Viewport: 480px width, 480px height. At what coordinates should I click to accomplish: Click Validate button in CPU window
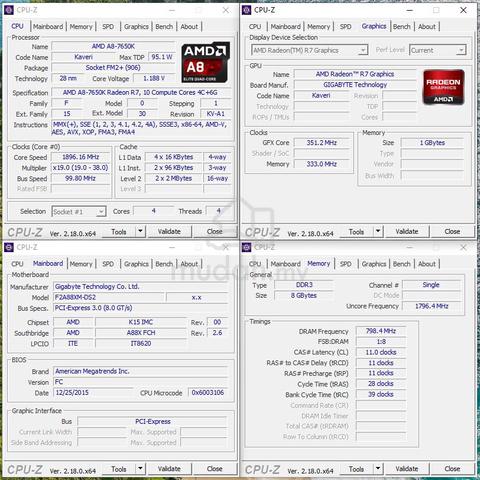(x=169, y=231)
